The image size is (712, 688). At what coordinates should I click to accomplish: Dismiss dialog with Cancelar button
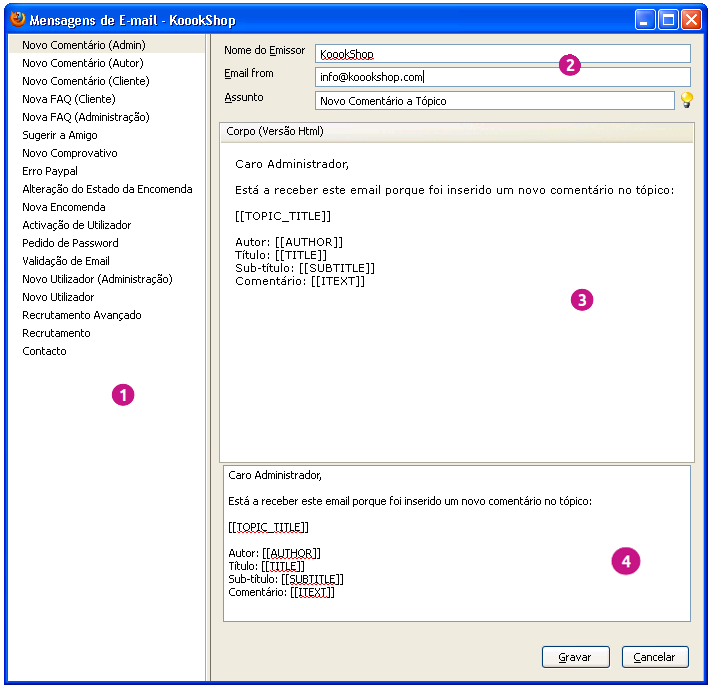pos(655,657)
